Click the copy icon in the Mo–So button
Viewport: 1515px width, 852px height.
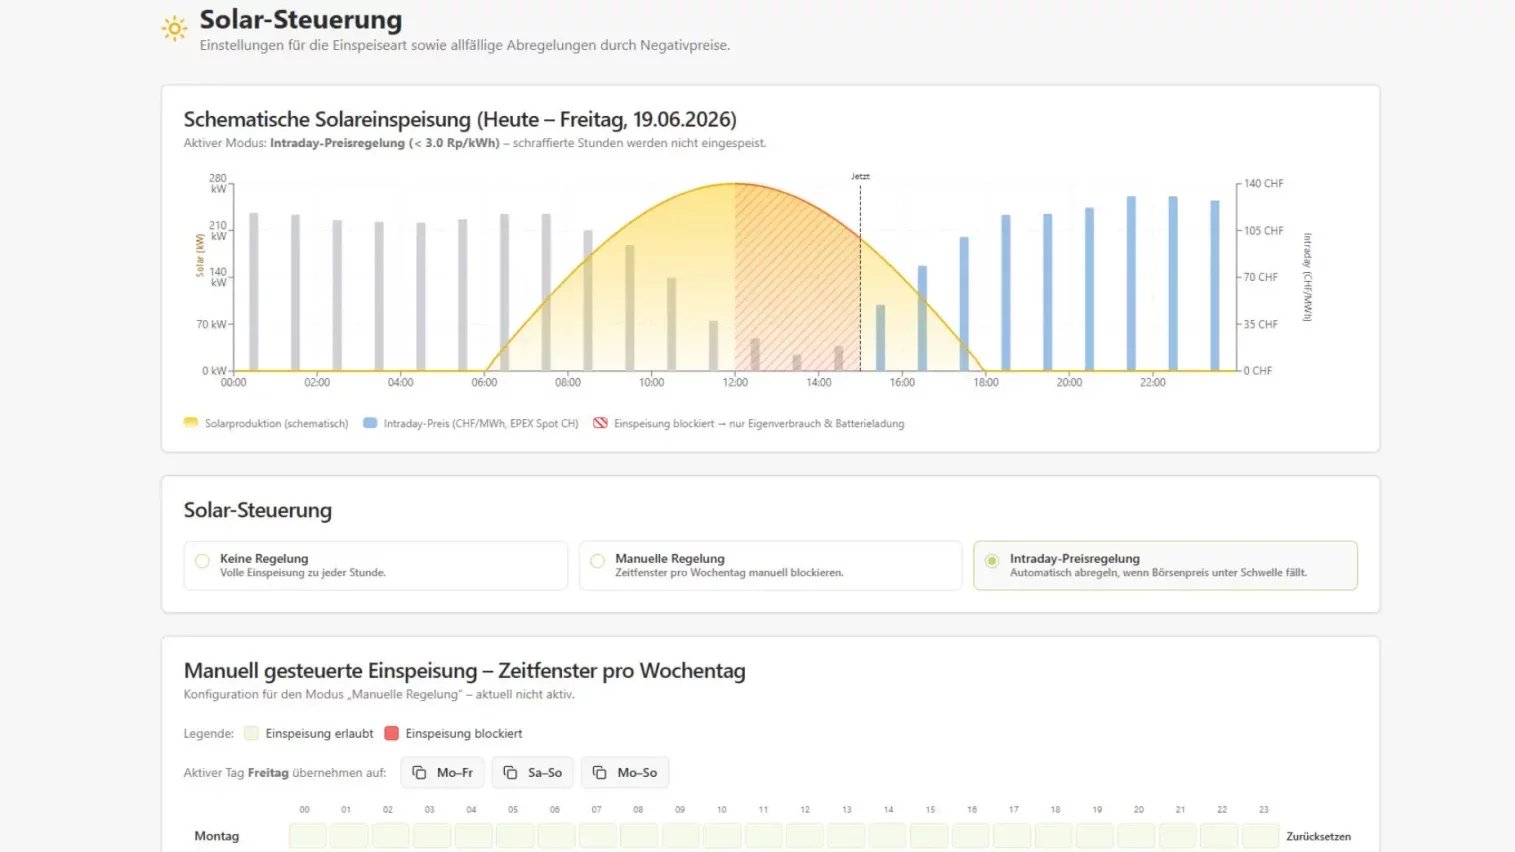coord(600,773)
